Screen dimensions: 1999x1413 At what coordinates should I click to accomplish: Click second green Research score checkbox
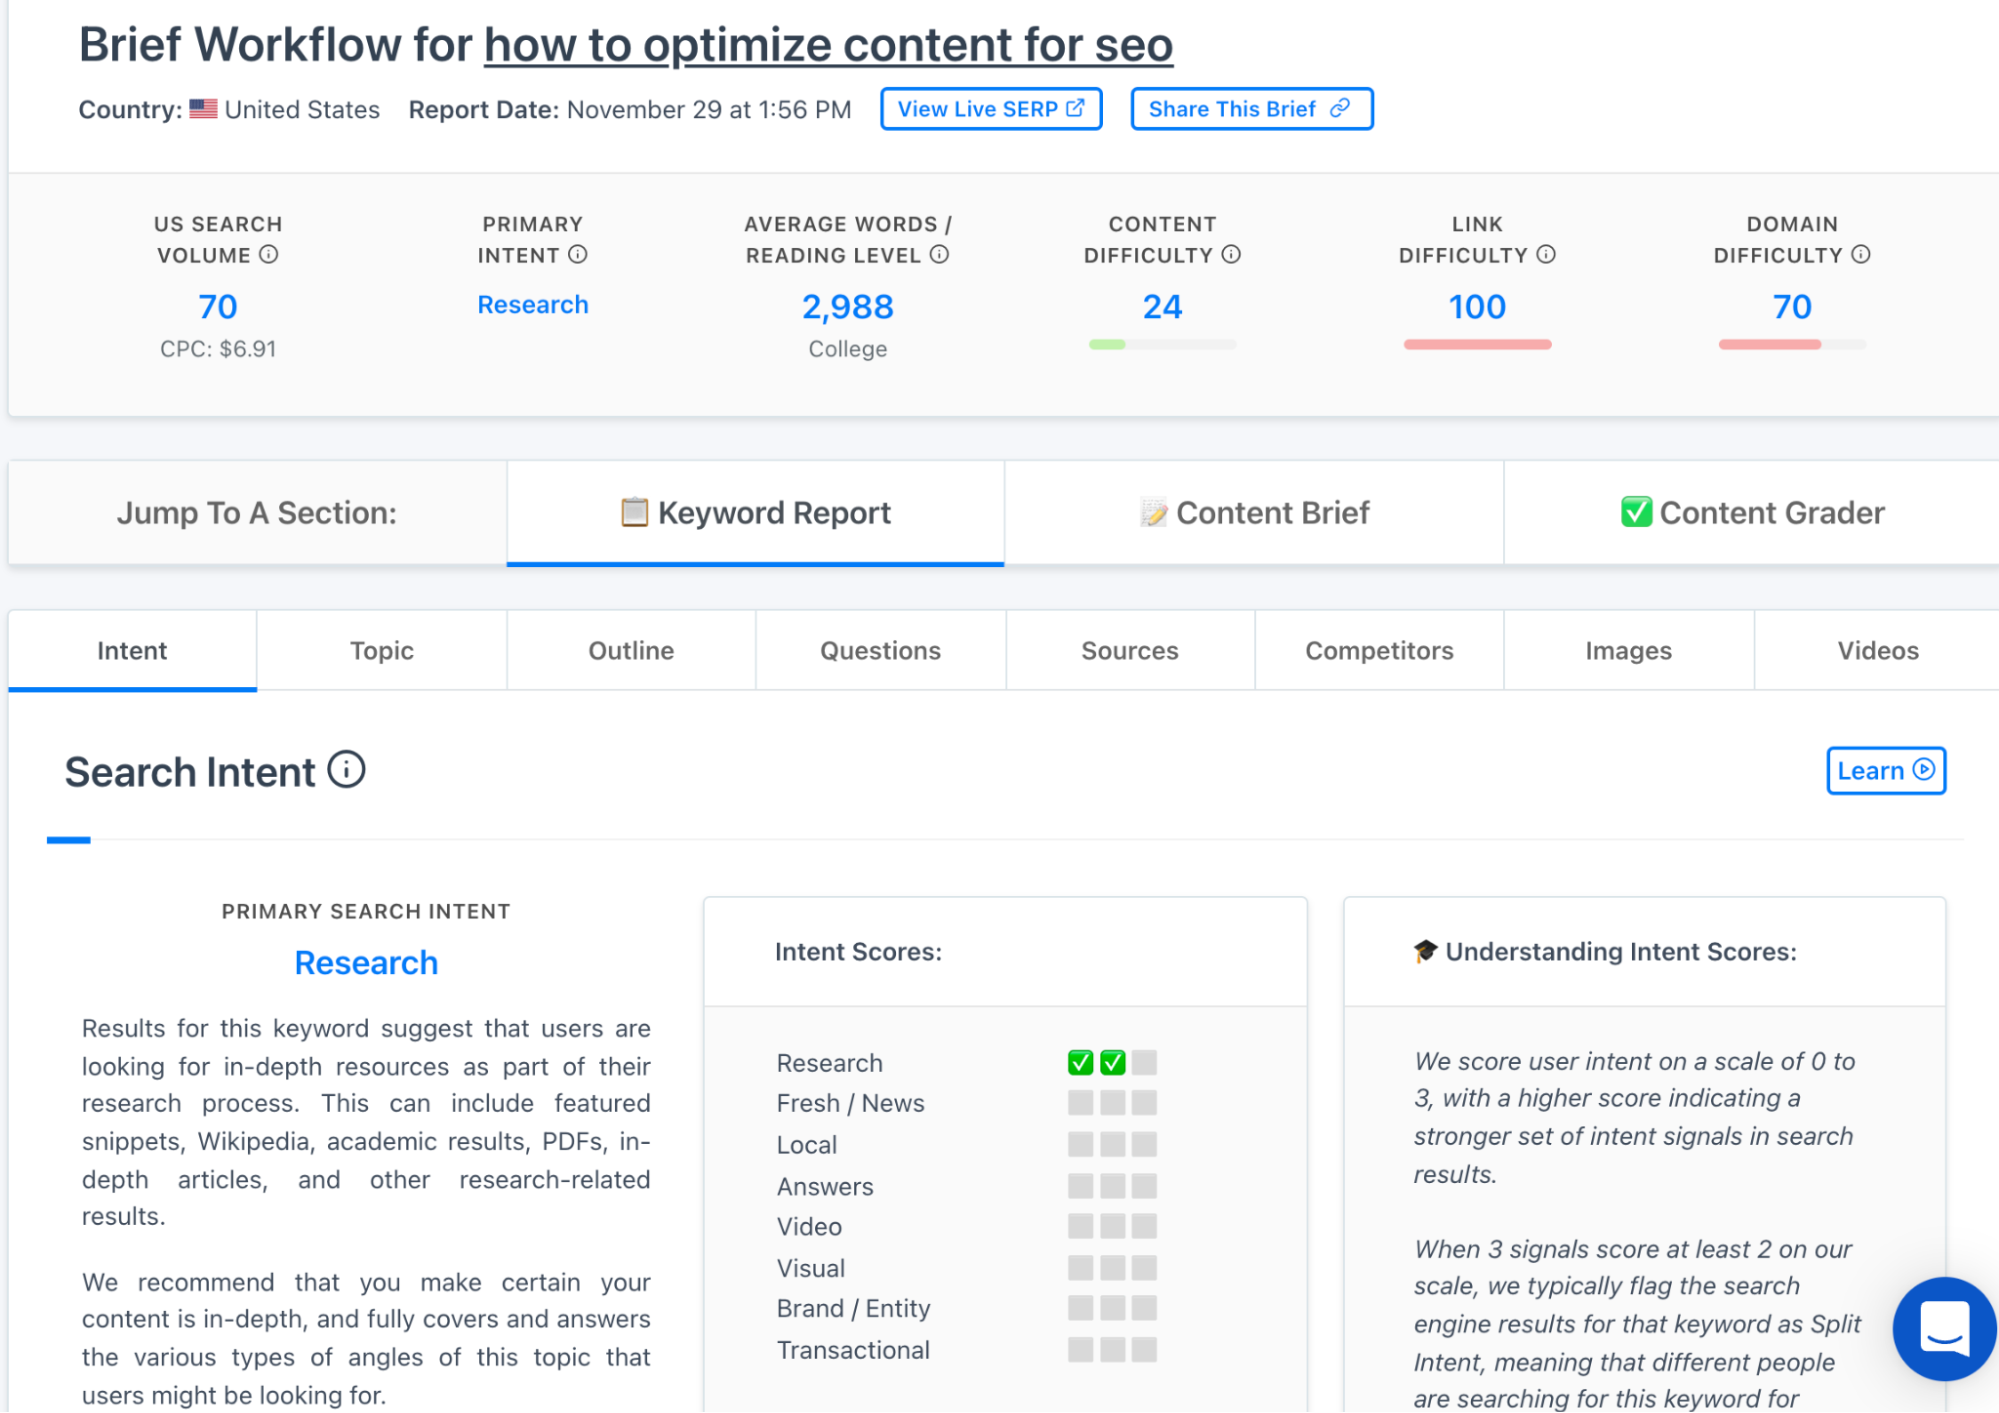point(1113,1062)
